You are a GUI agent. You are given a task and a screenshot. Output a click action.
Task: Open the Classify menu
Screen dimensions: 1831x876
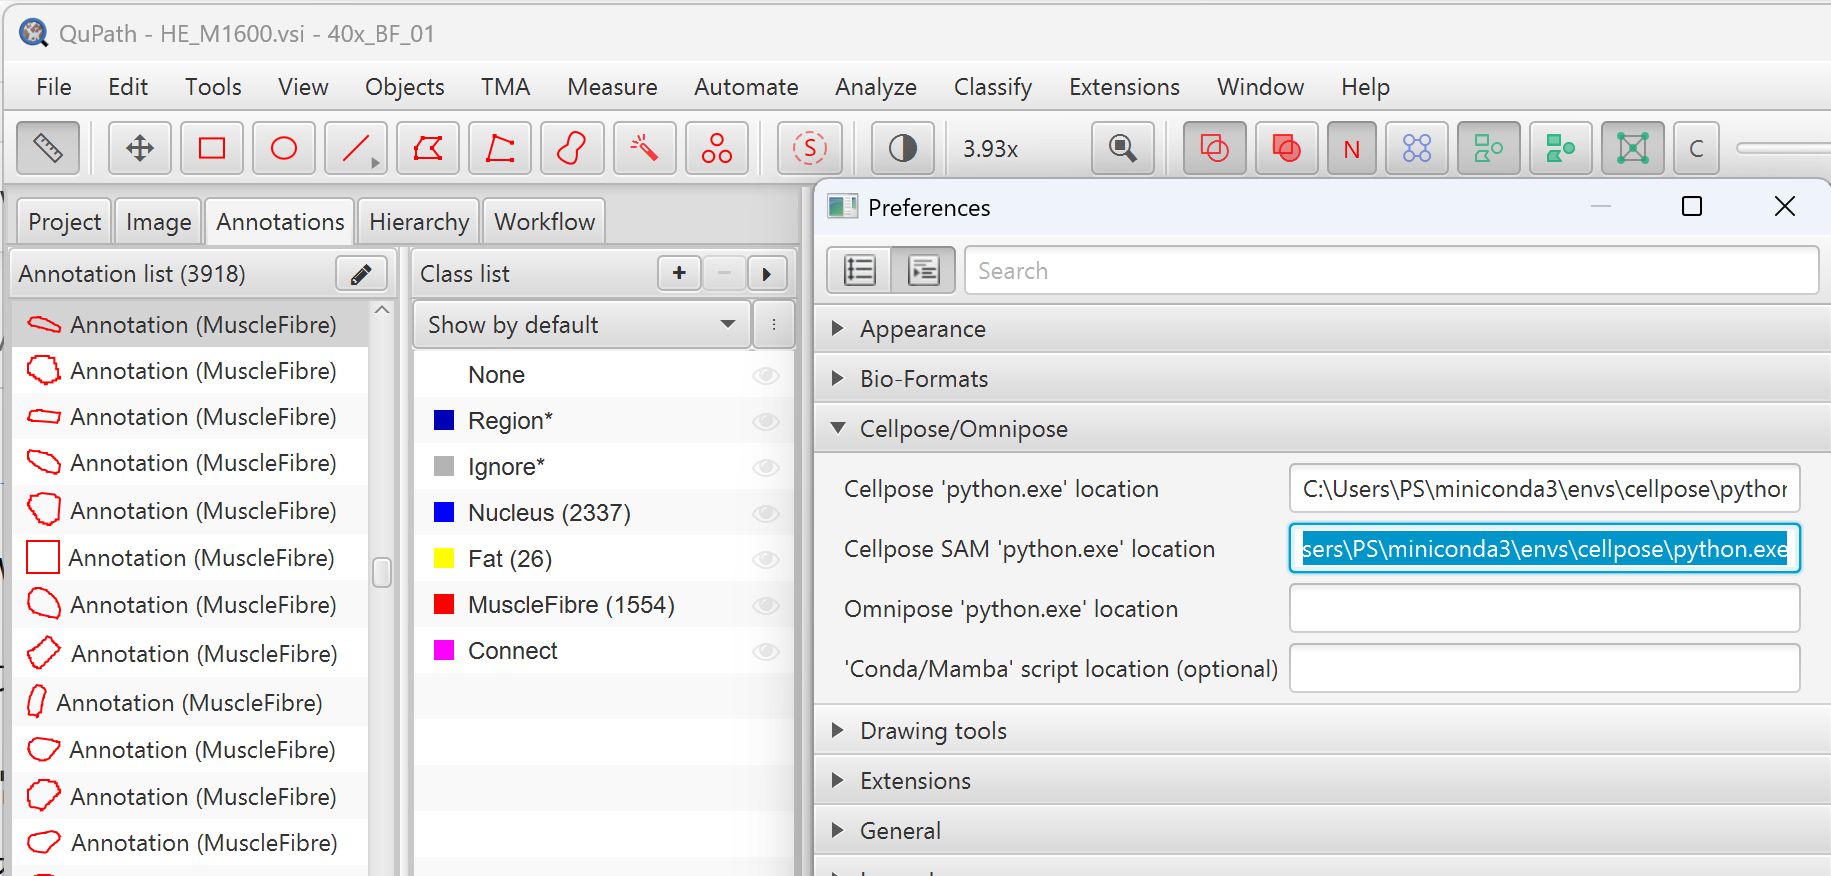point(992,87)
